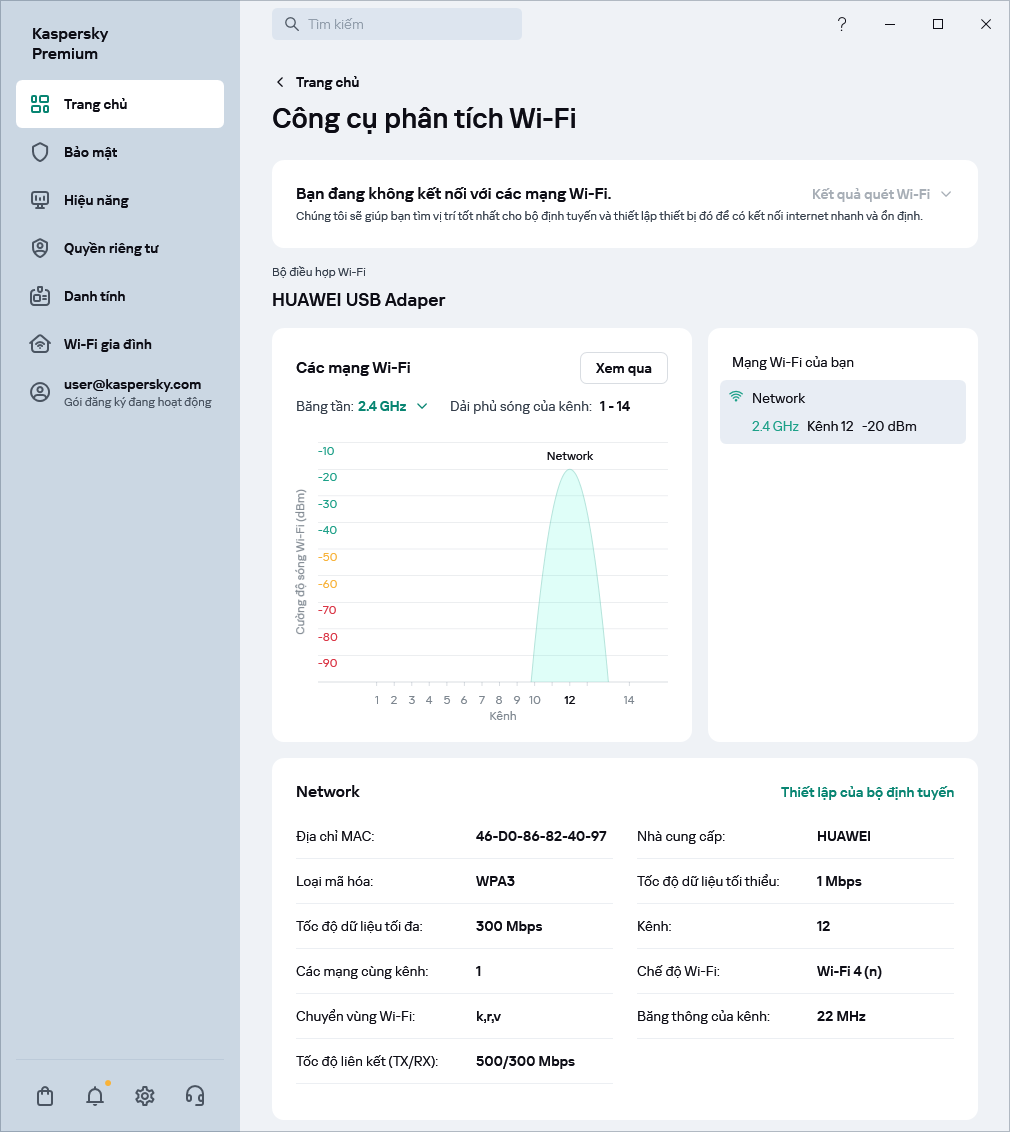Select Danh tính in the sidebar
The height and width of the screenshot is (1132, 1010).
click(94, 296)
